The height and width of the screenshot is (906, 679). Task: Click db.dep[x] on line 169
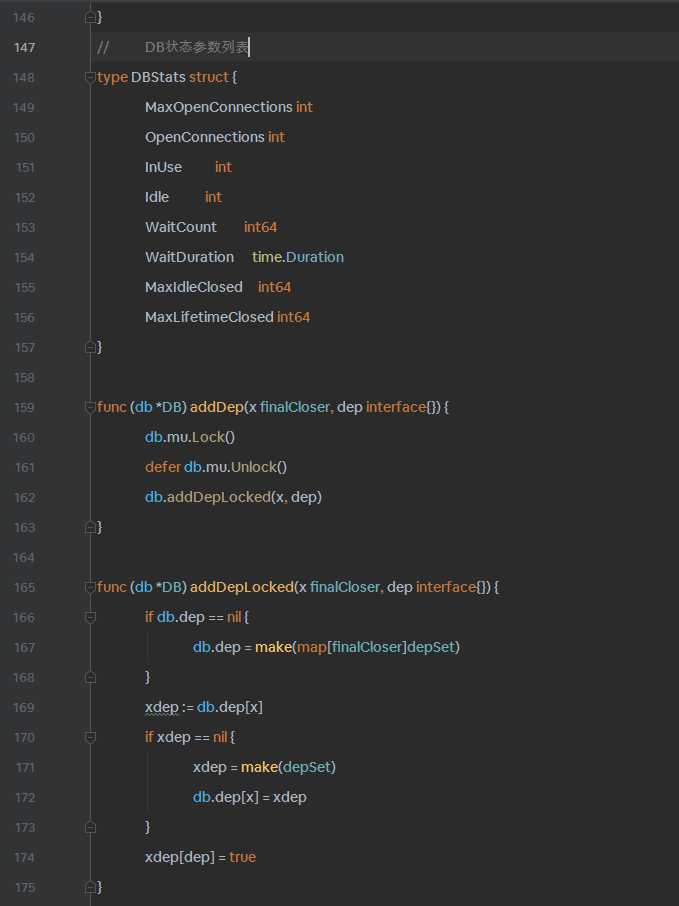(x=229, y=708)
